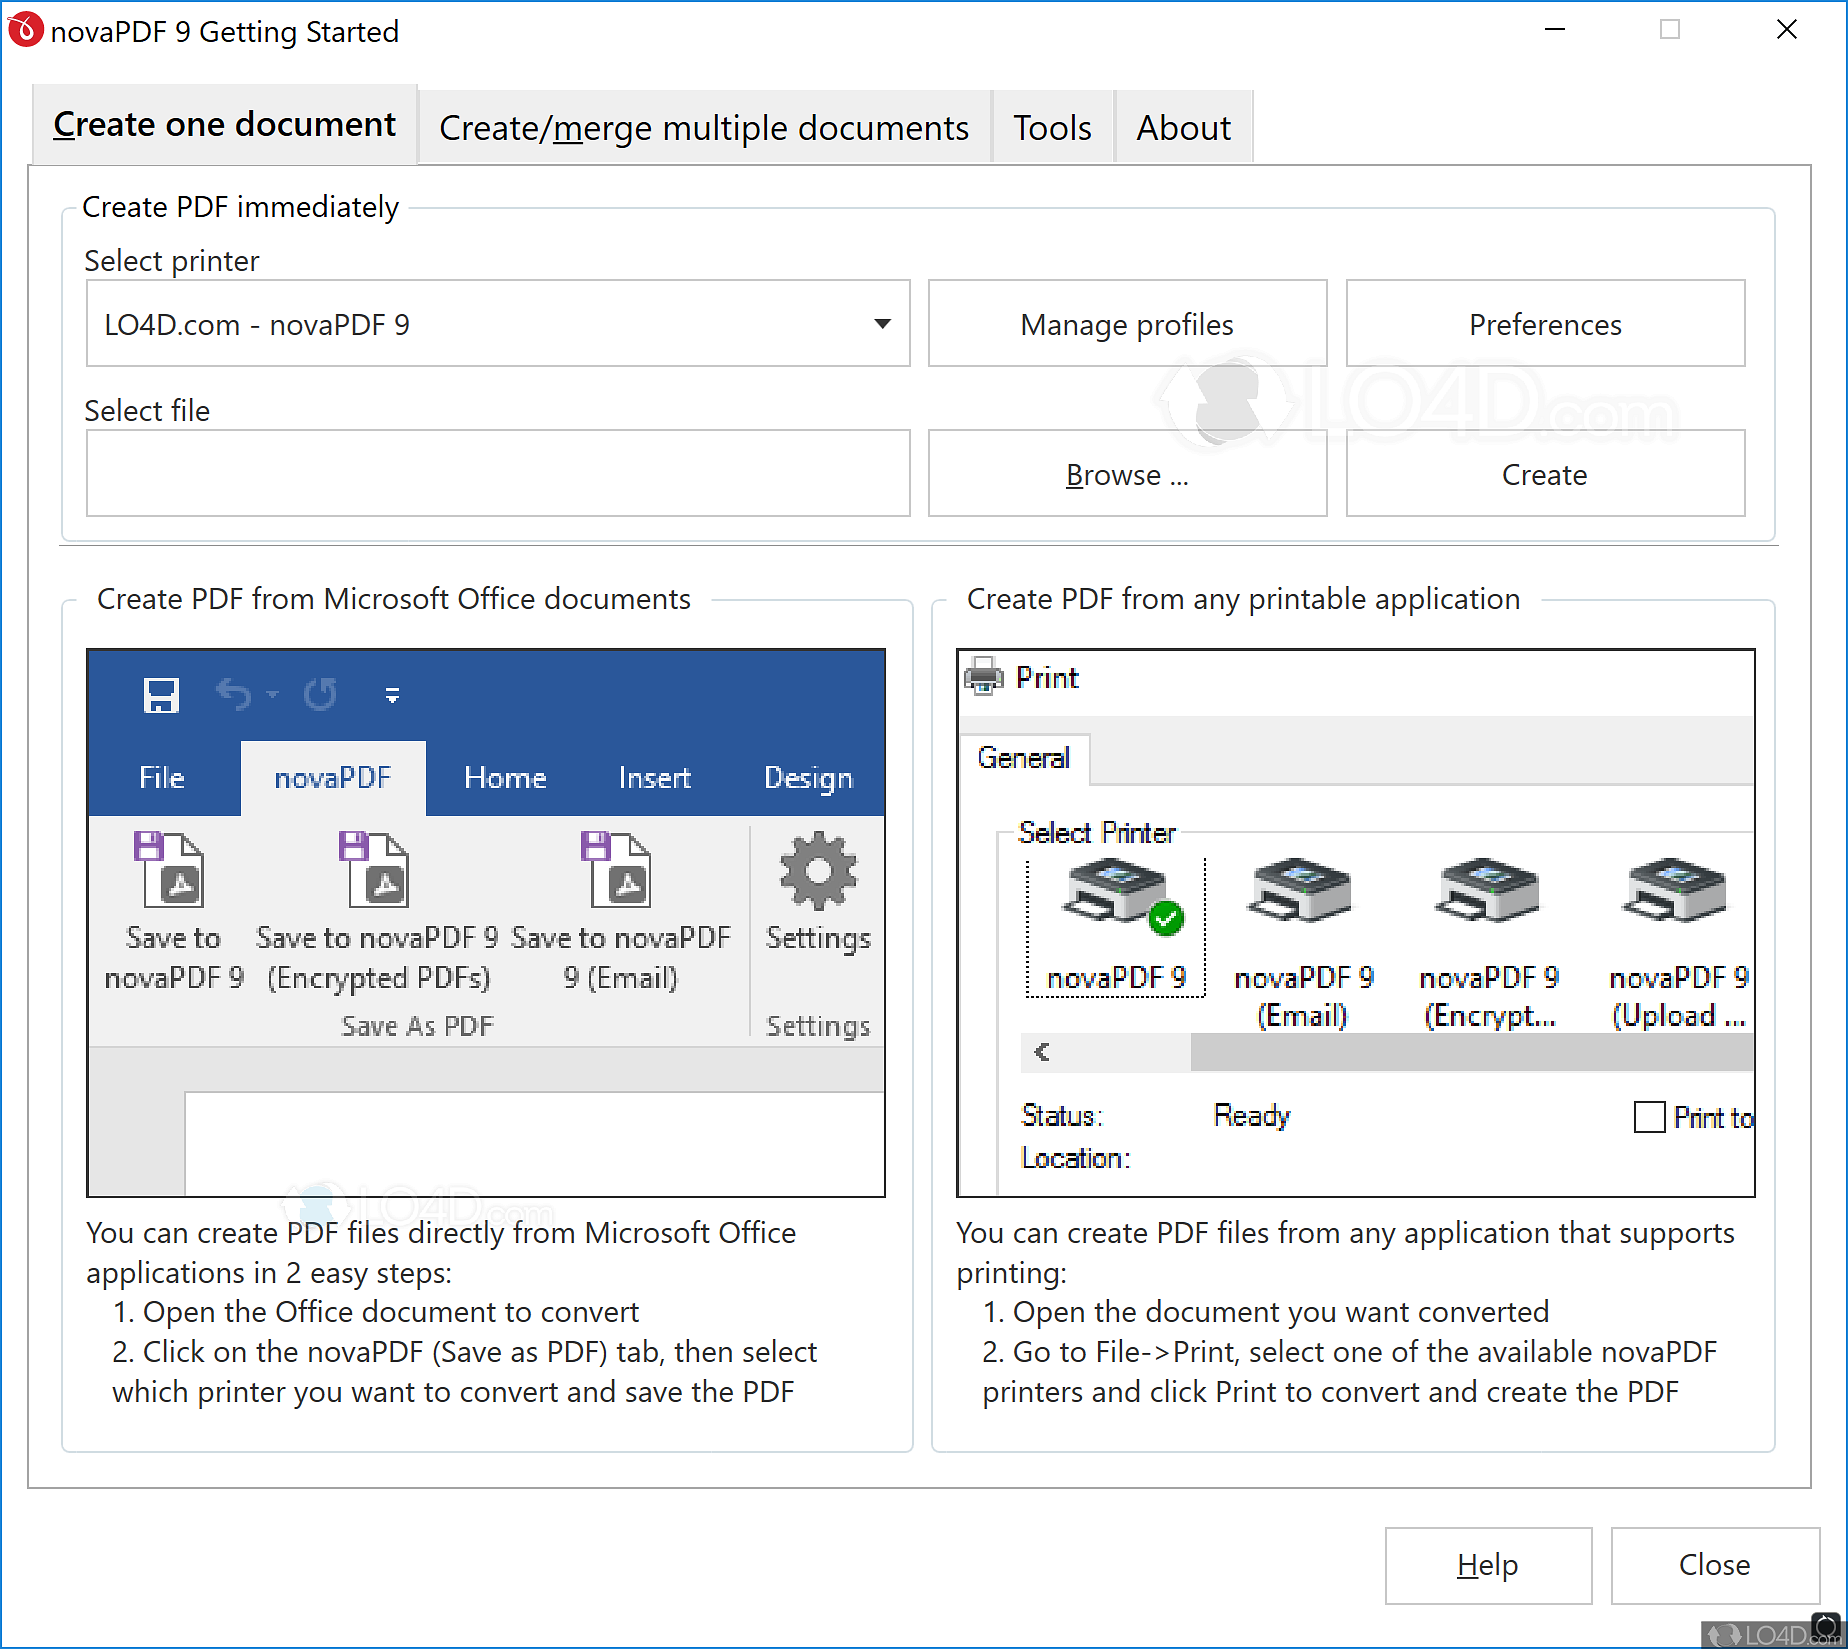The height and width of the screenshot is (1649, 1848).
Task: Select the General tab in the Print dialog
Action: [x=1025, y=758]
